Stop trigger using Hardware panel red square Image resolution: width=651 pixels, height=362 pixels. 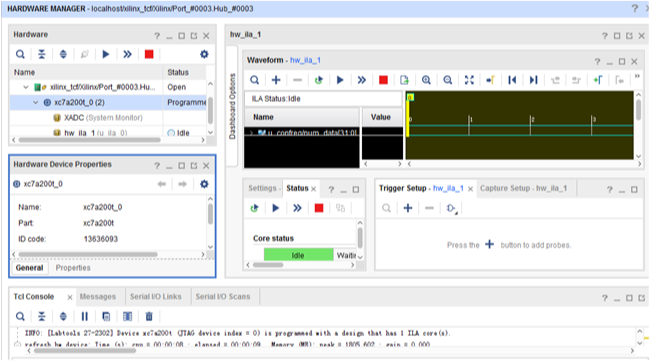[149, 54]
